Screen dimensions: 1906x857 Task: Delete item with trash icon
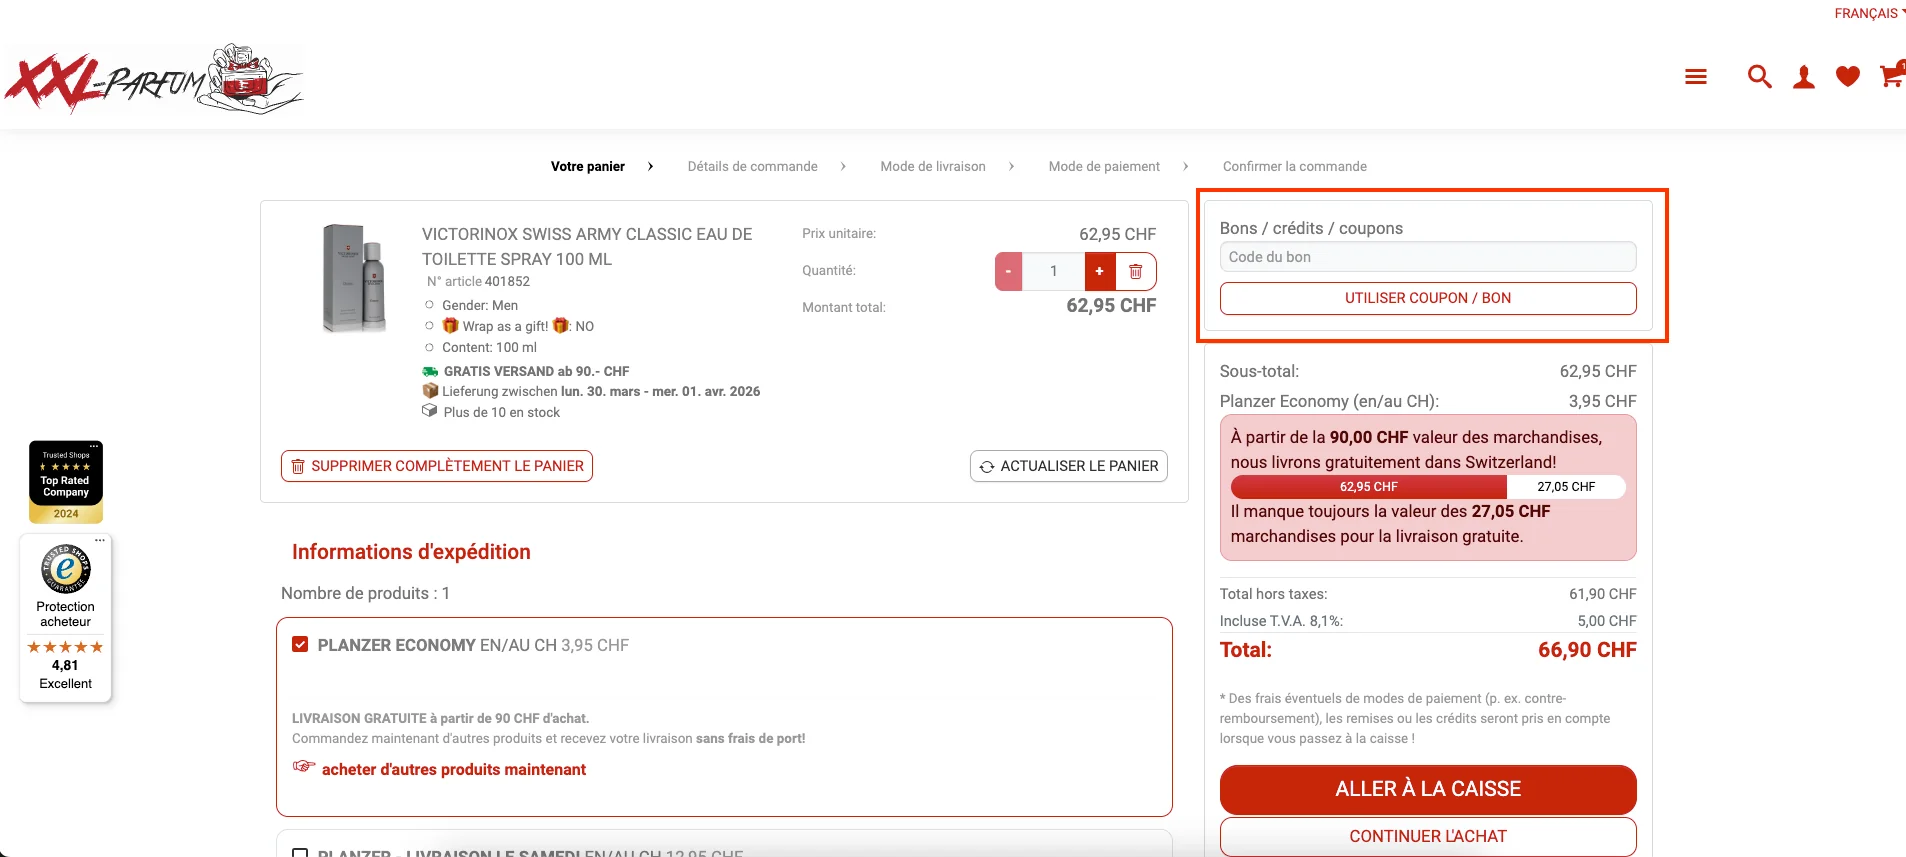[1136, 271]
